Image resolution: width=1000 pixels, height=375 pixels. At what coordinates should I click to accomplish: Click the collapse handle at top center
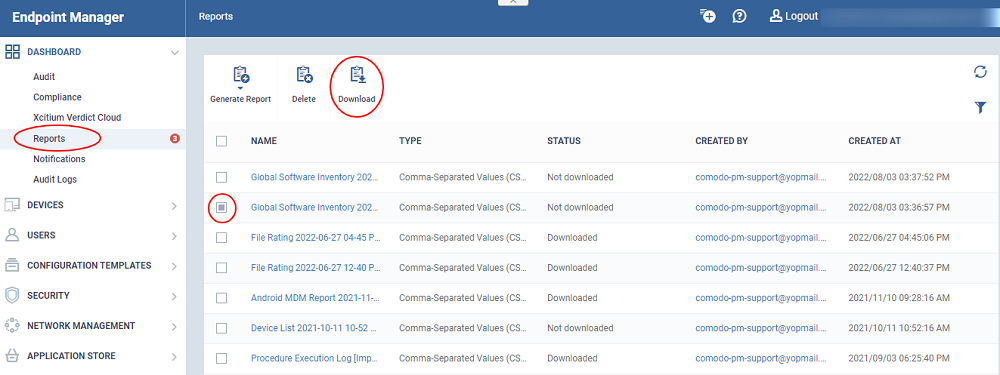[x=513, y=3]
